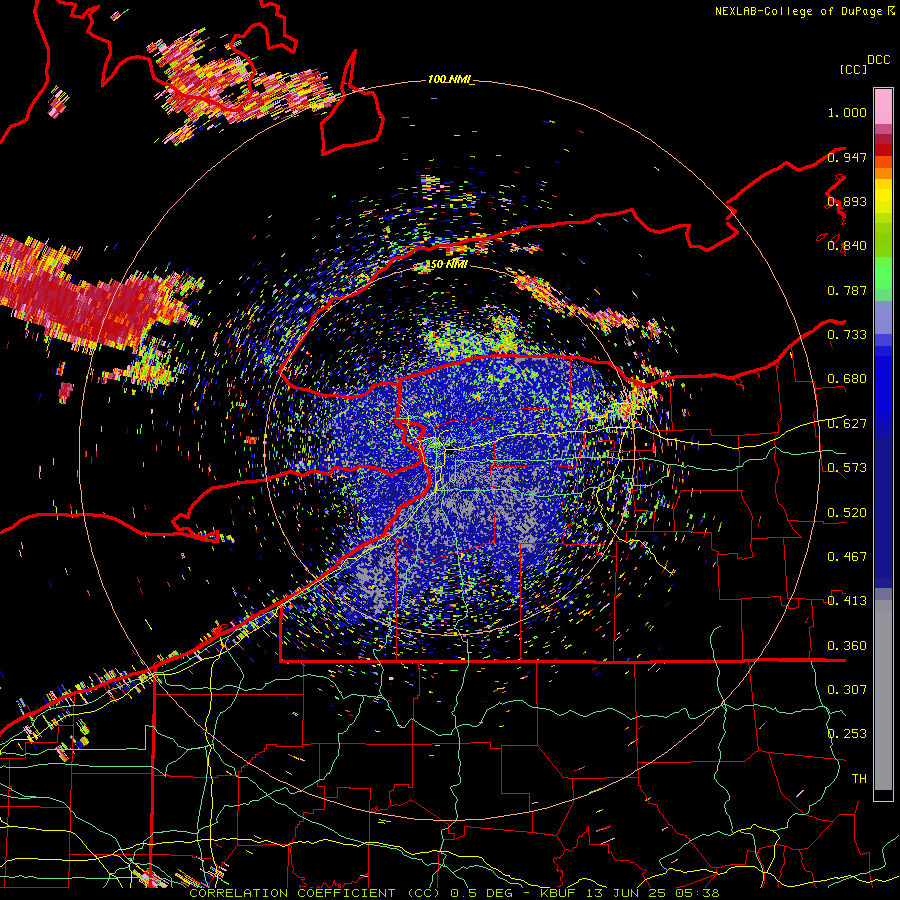Click the 0.733 legend value

click(847, 335)
